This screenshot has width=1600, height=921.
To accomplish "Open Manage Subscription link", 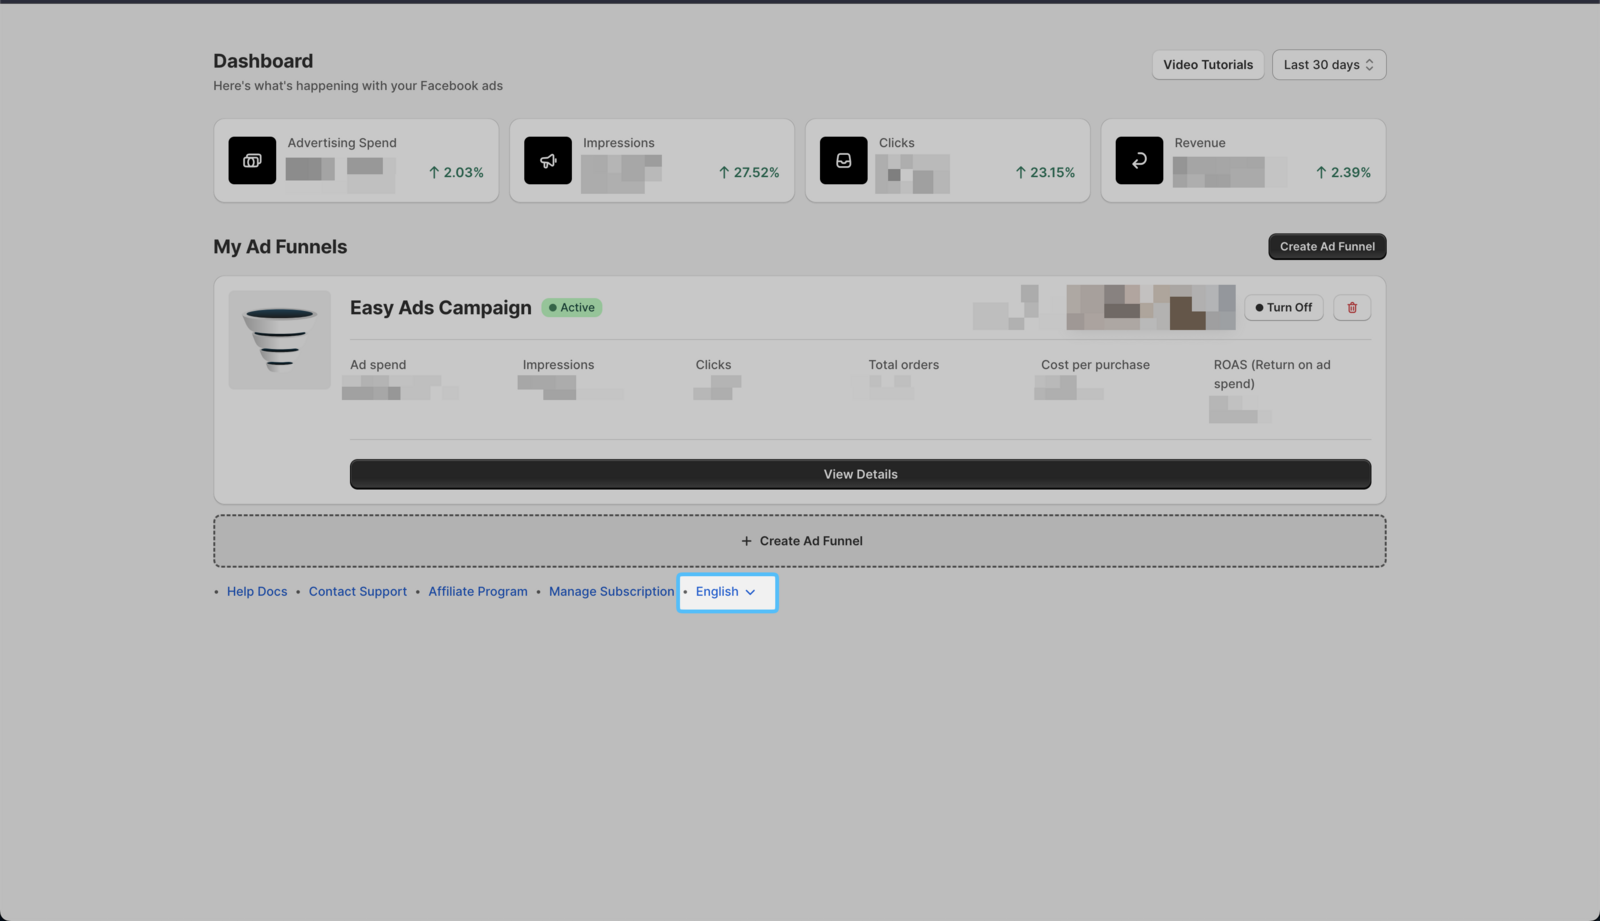I will 611,592.
